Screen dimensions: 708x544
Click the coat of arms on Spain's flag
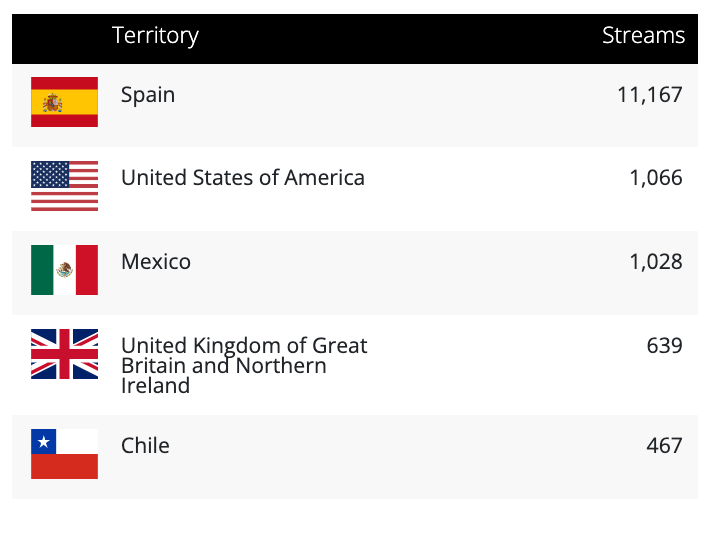click(x=53, y=102)
